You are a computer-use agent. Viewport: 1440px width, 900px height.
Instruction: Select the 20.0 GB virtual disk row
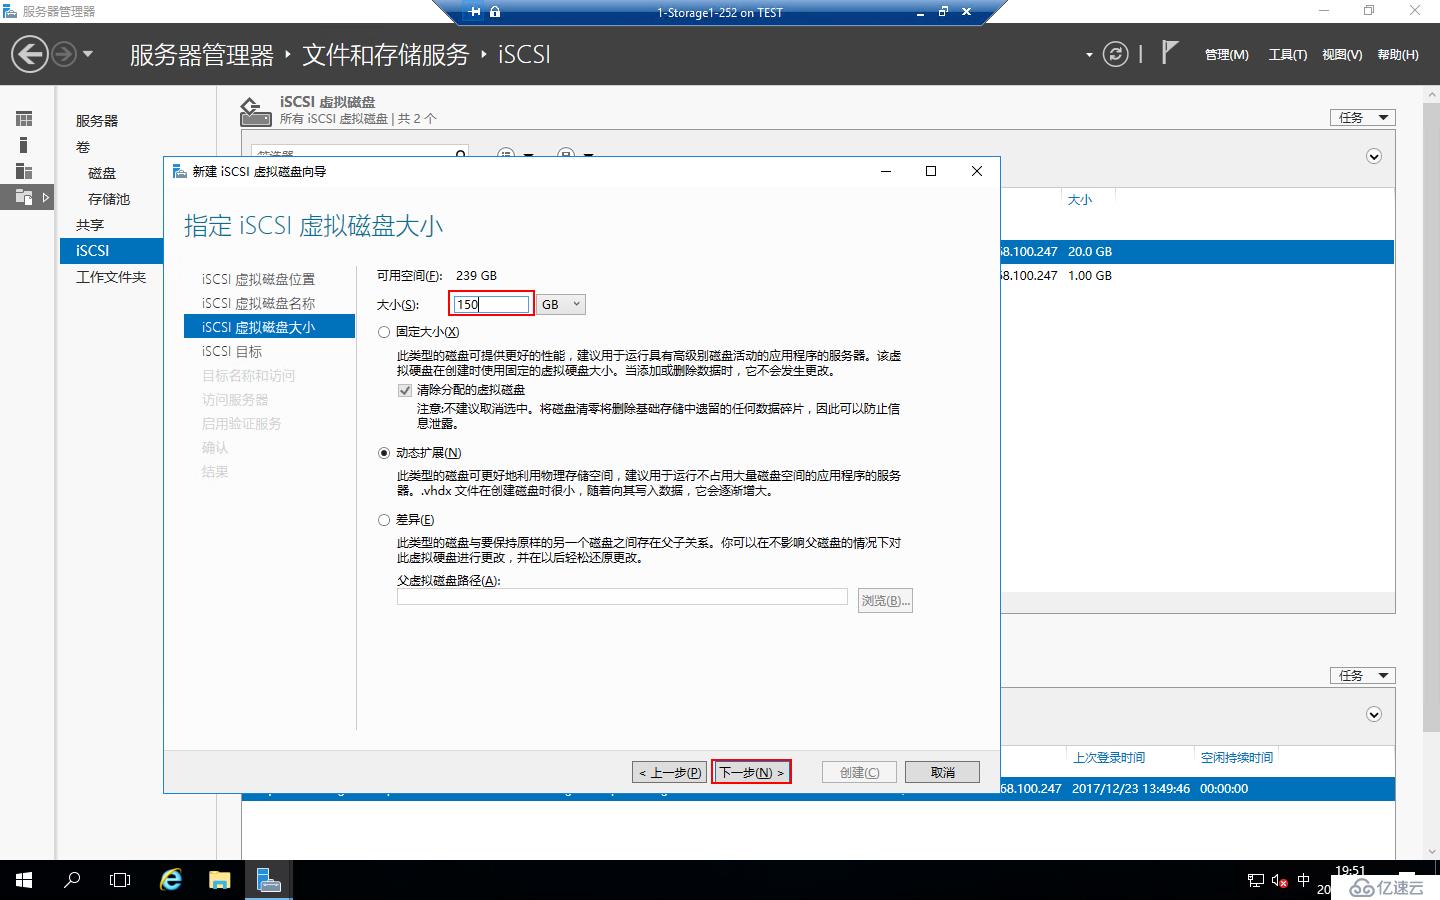(x=1197, y=252)
